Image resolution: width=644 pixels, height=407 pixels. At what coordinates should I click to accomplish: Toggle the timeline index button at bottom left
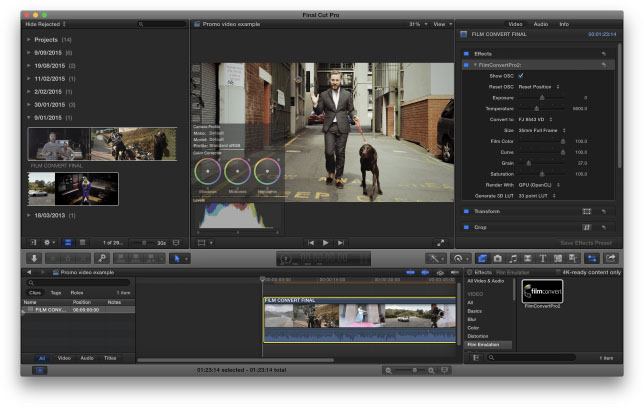40,370
